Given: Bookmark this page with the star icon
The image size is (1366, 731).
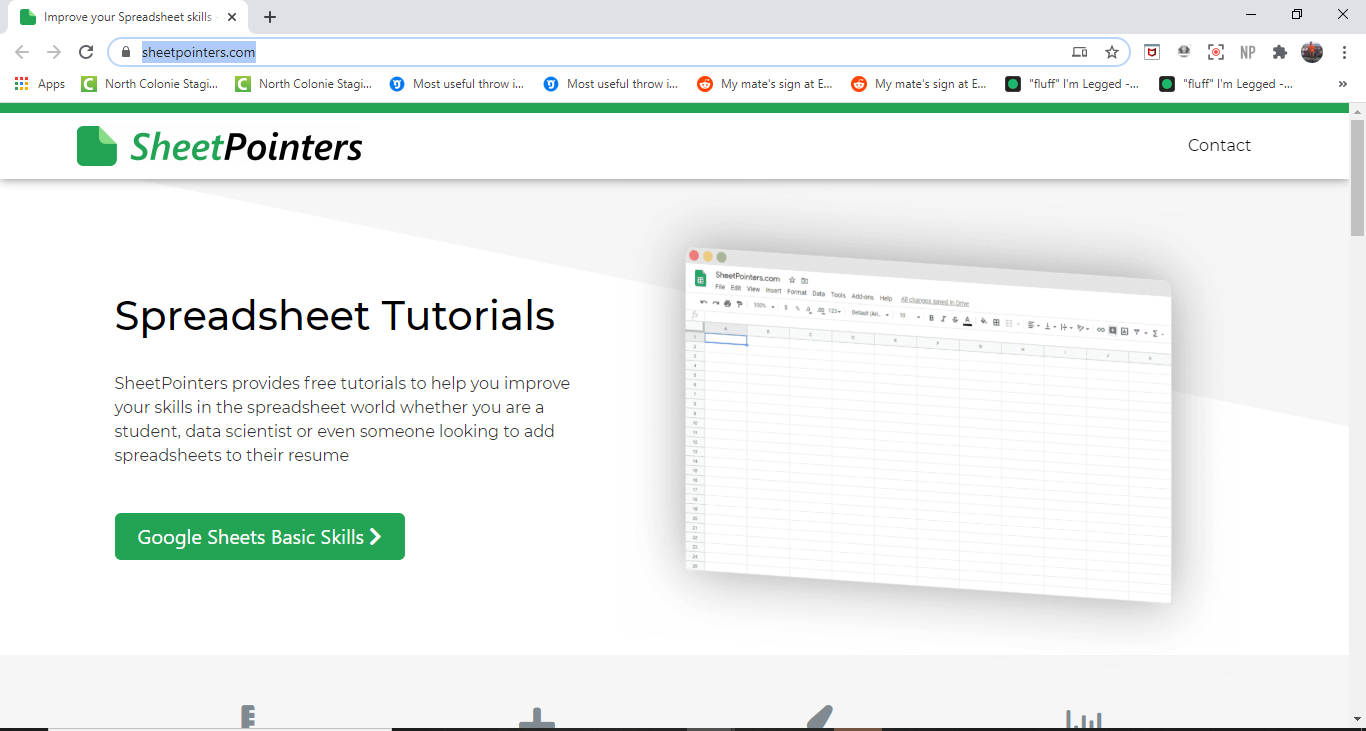Looking at the screenshot, I should pos(1111,52).
